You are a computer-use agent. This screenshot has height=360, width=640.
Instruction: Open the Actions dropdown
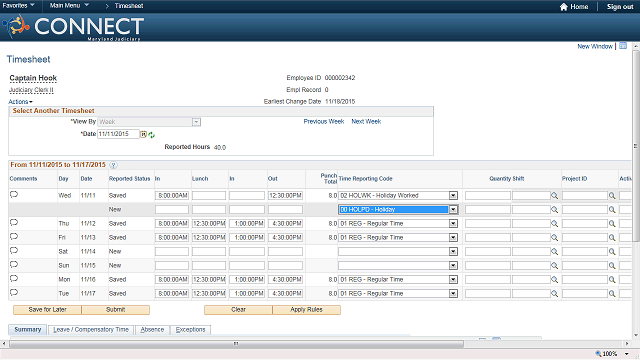coord(20,102)
